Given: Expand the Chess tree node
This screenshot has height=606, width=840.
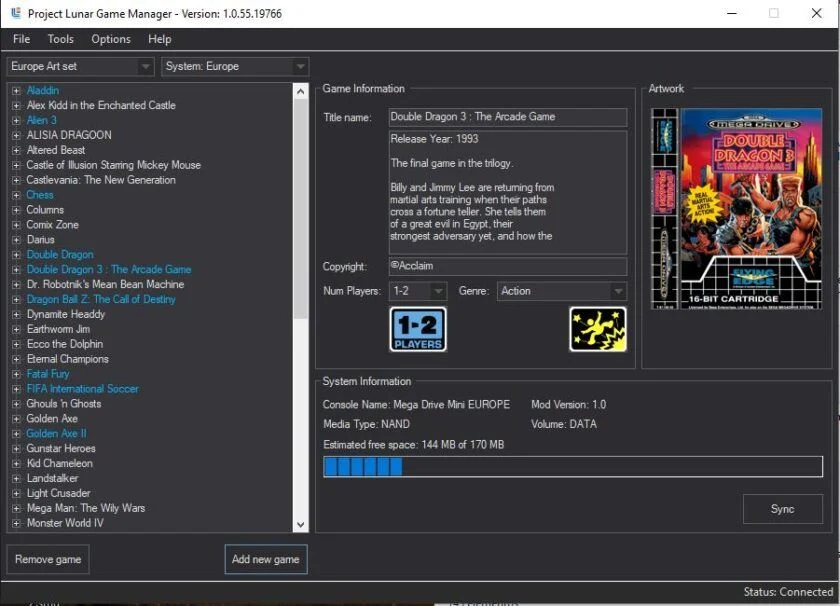Looking at the screenshot, I should (16, 195).
